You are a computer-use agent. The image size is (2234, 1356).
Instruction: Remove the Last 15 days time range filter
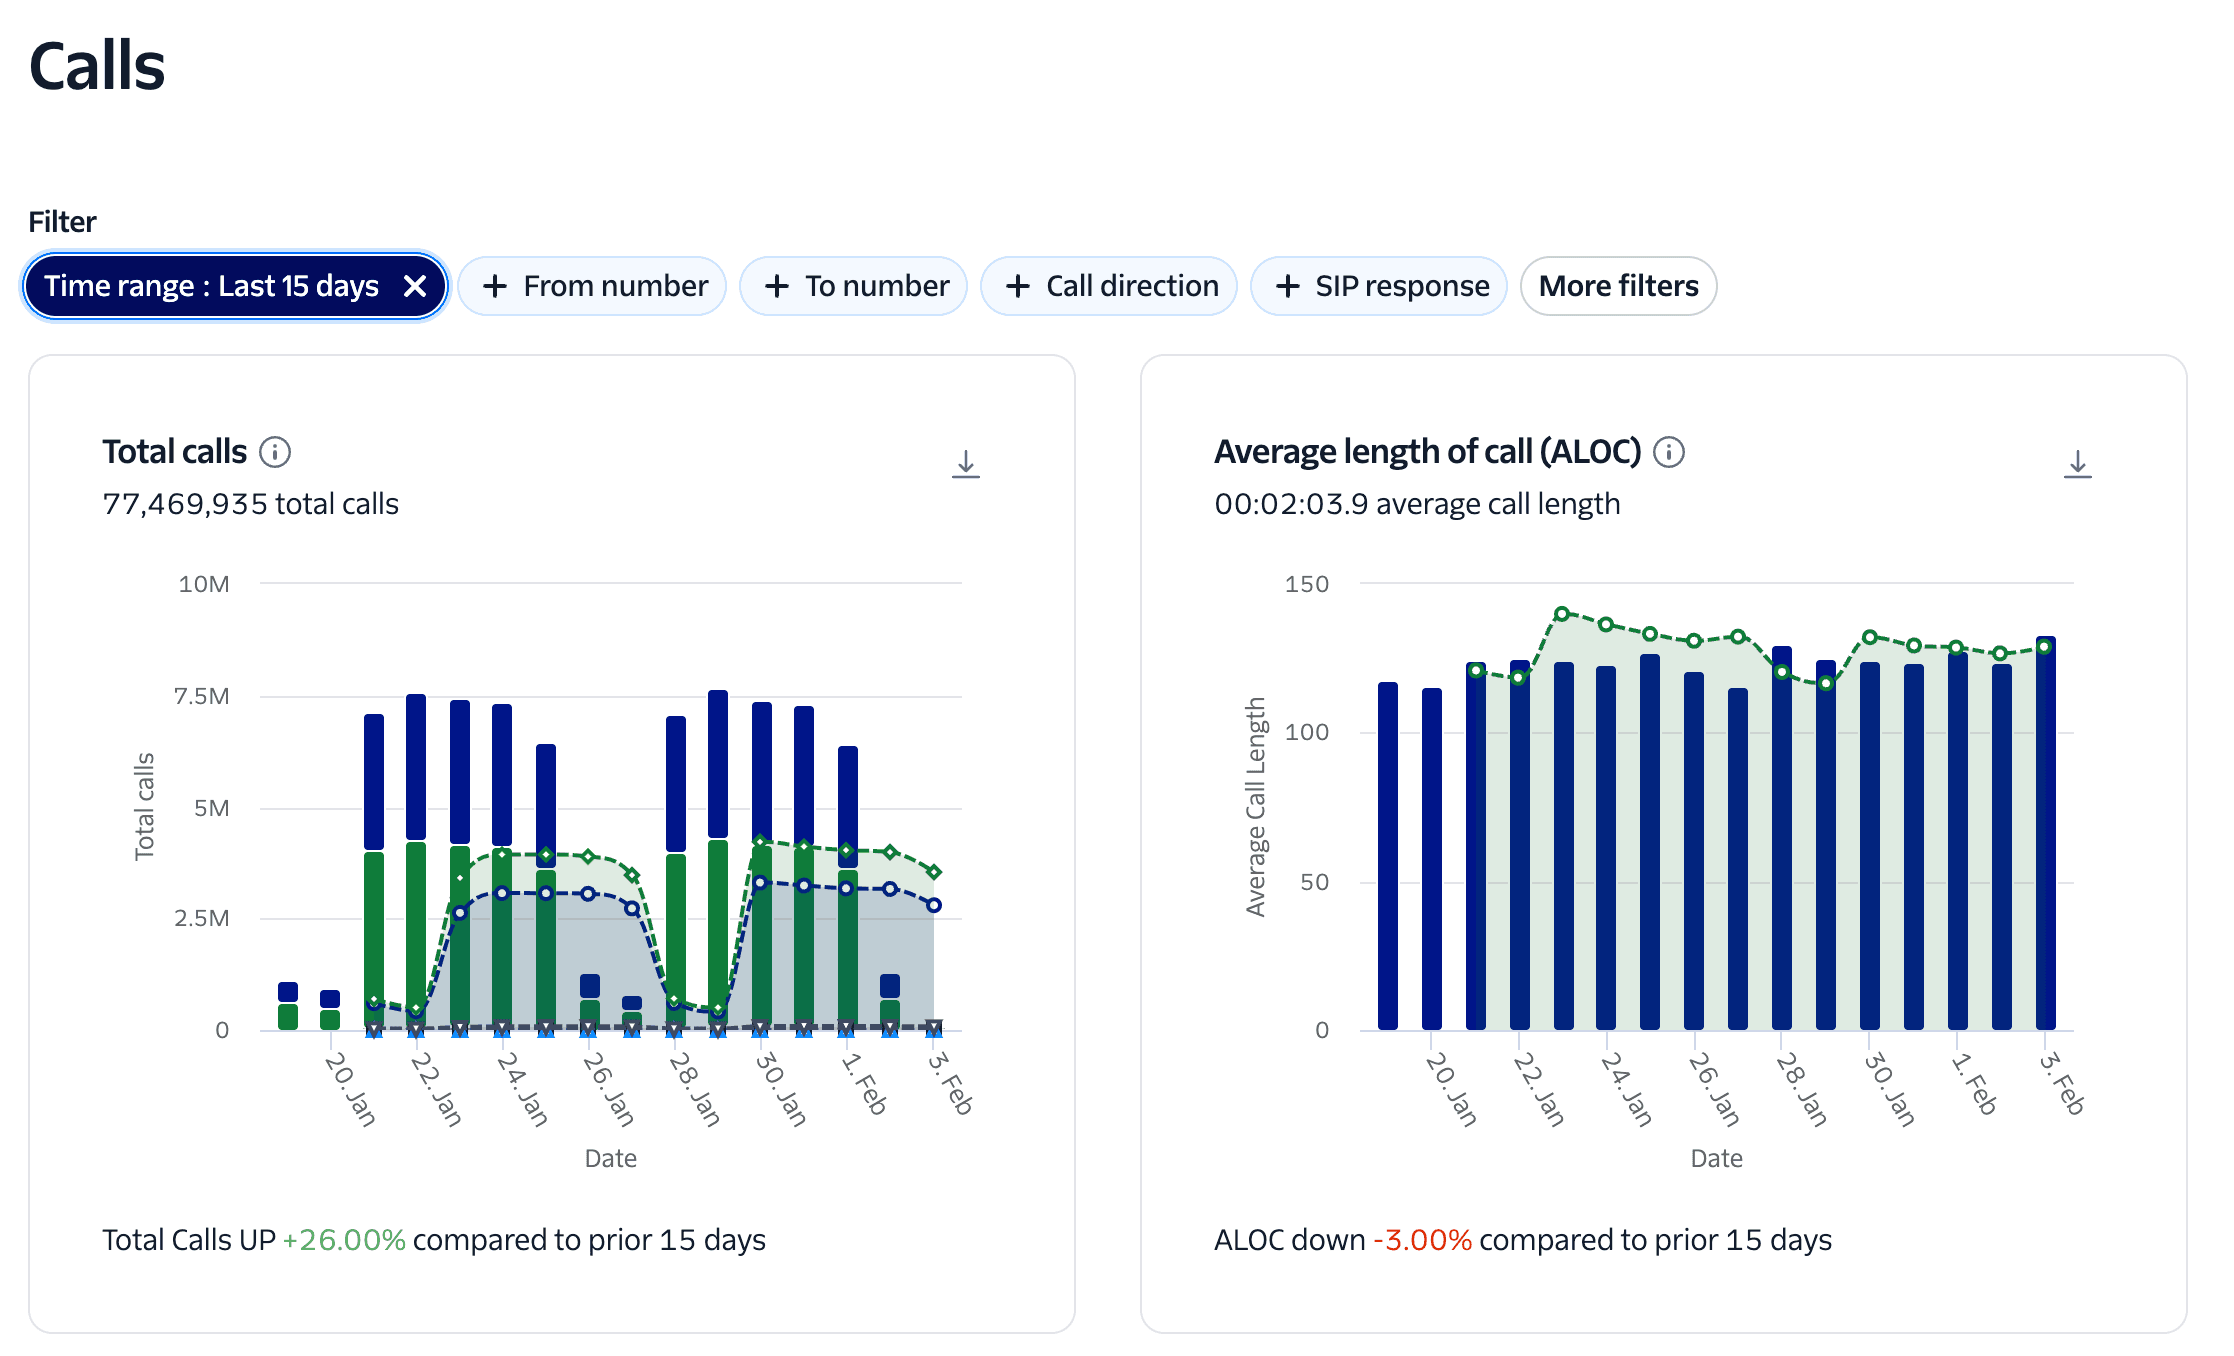(417, 286)
